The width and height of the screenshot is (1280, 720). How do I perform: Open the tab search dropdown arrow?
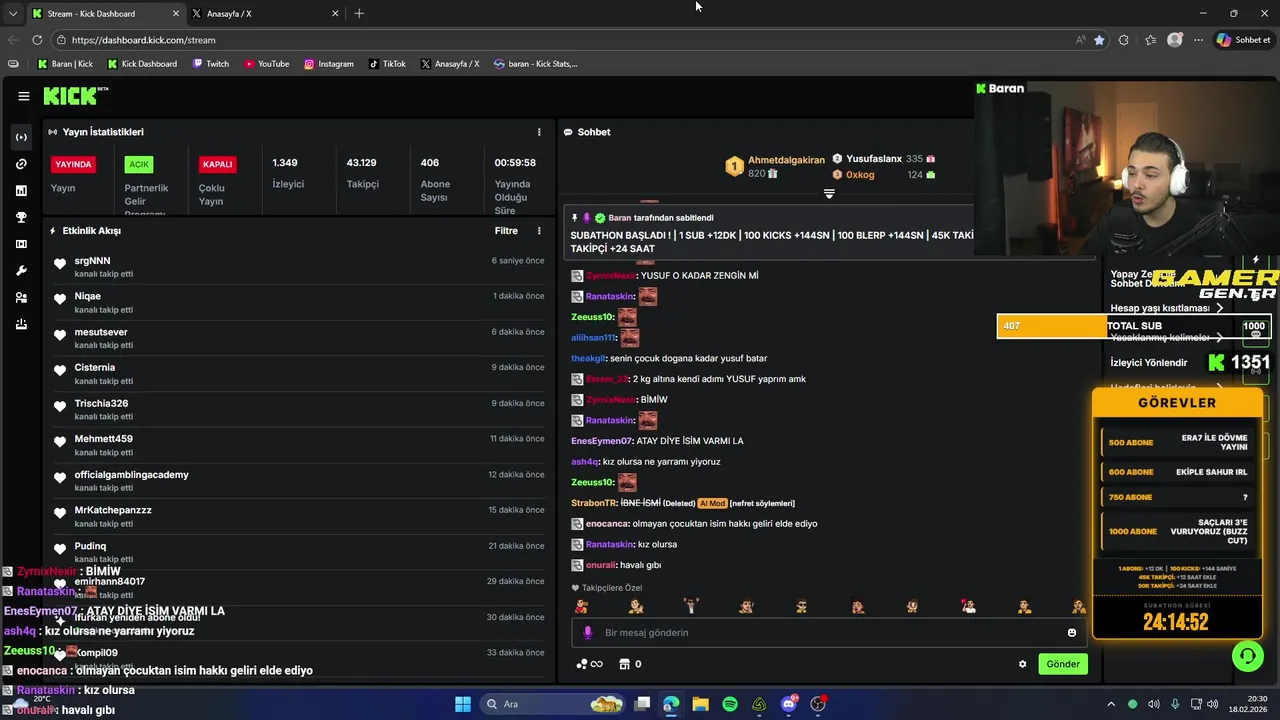coord(13,14)
